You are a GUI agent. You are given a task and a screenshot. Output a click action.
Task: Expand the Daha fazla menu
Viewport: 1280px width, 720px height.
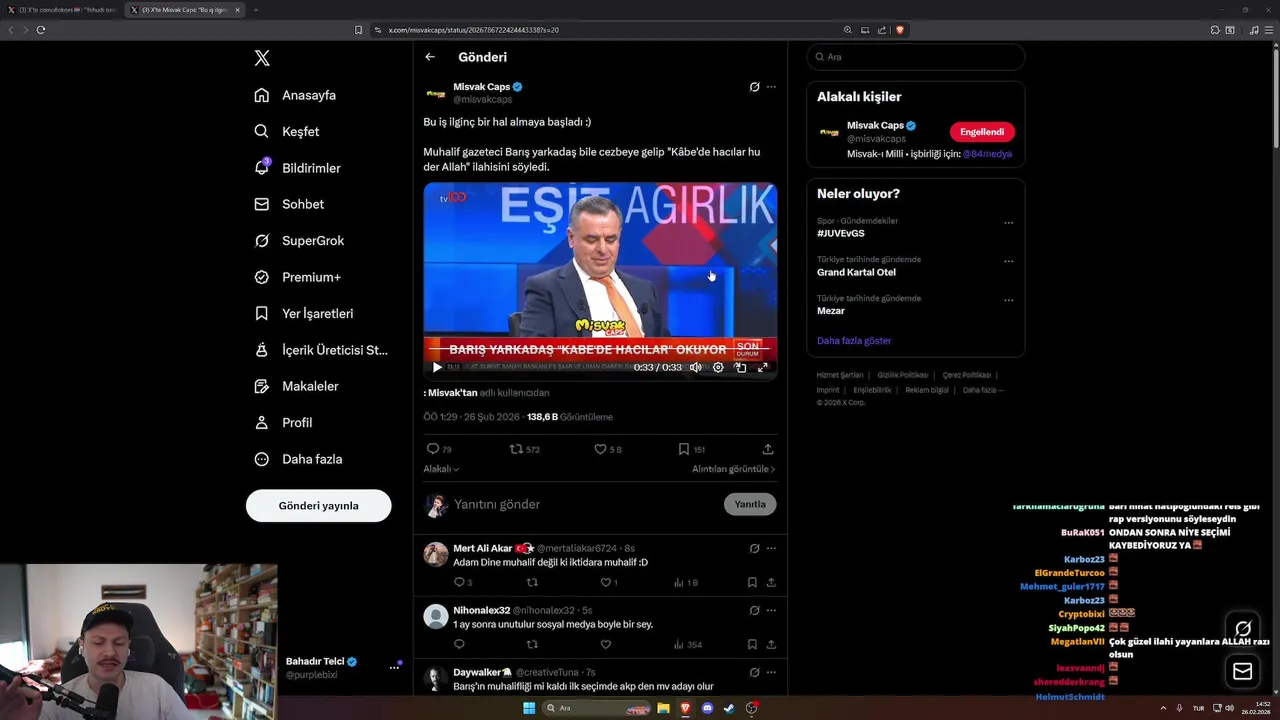[x=298, y=459]
